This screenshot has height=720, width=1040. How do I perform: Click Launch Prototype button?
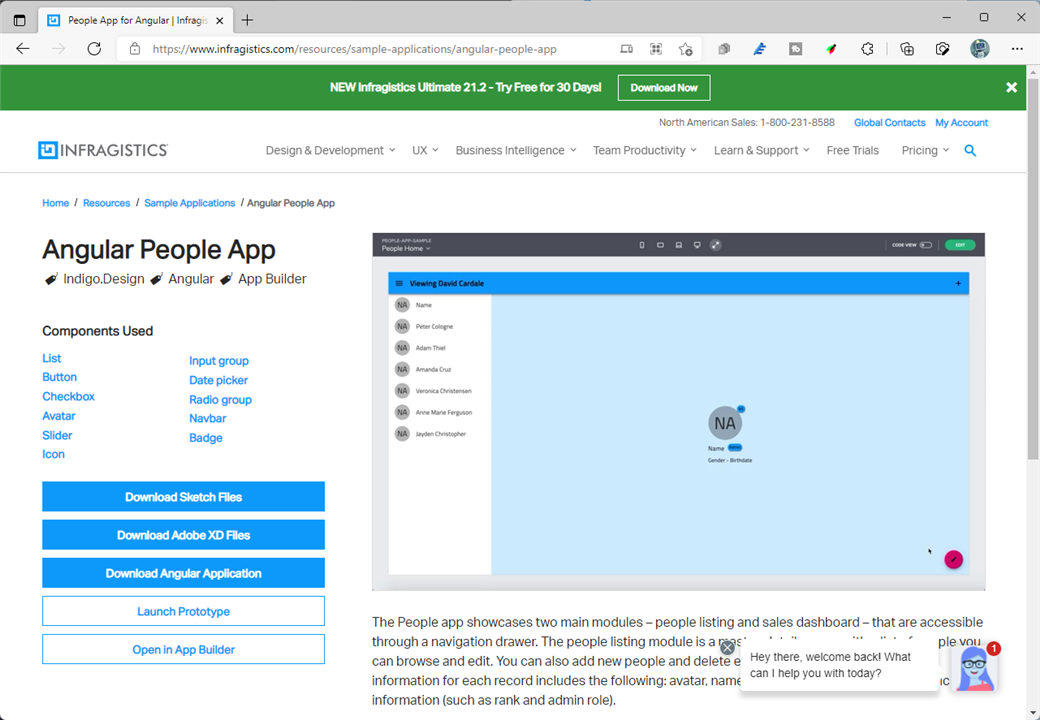pos(184,611)
